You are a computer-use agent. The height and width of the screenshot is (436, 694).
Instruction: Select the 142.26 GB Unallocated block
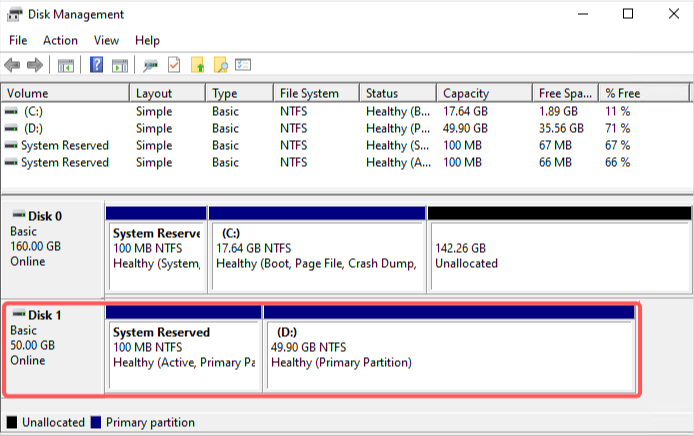pyautogui.click(x=559, y=250)
